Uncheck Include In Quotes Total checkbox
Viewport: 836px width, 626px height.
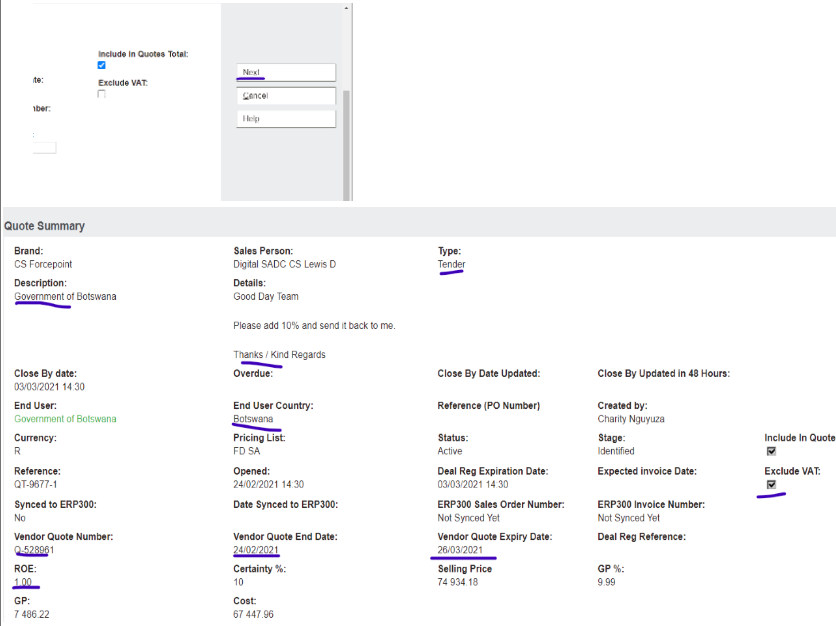coord(102,66)
